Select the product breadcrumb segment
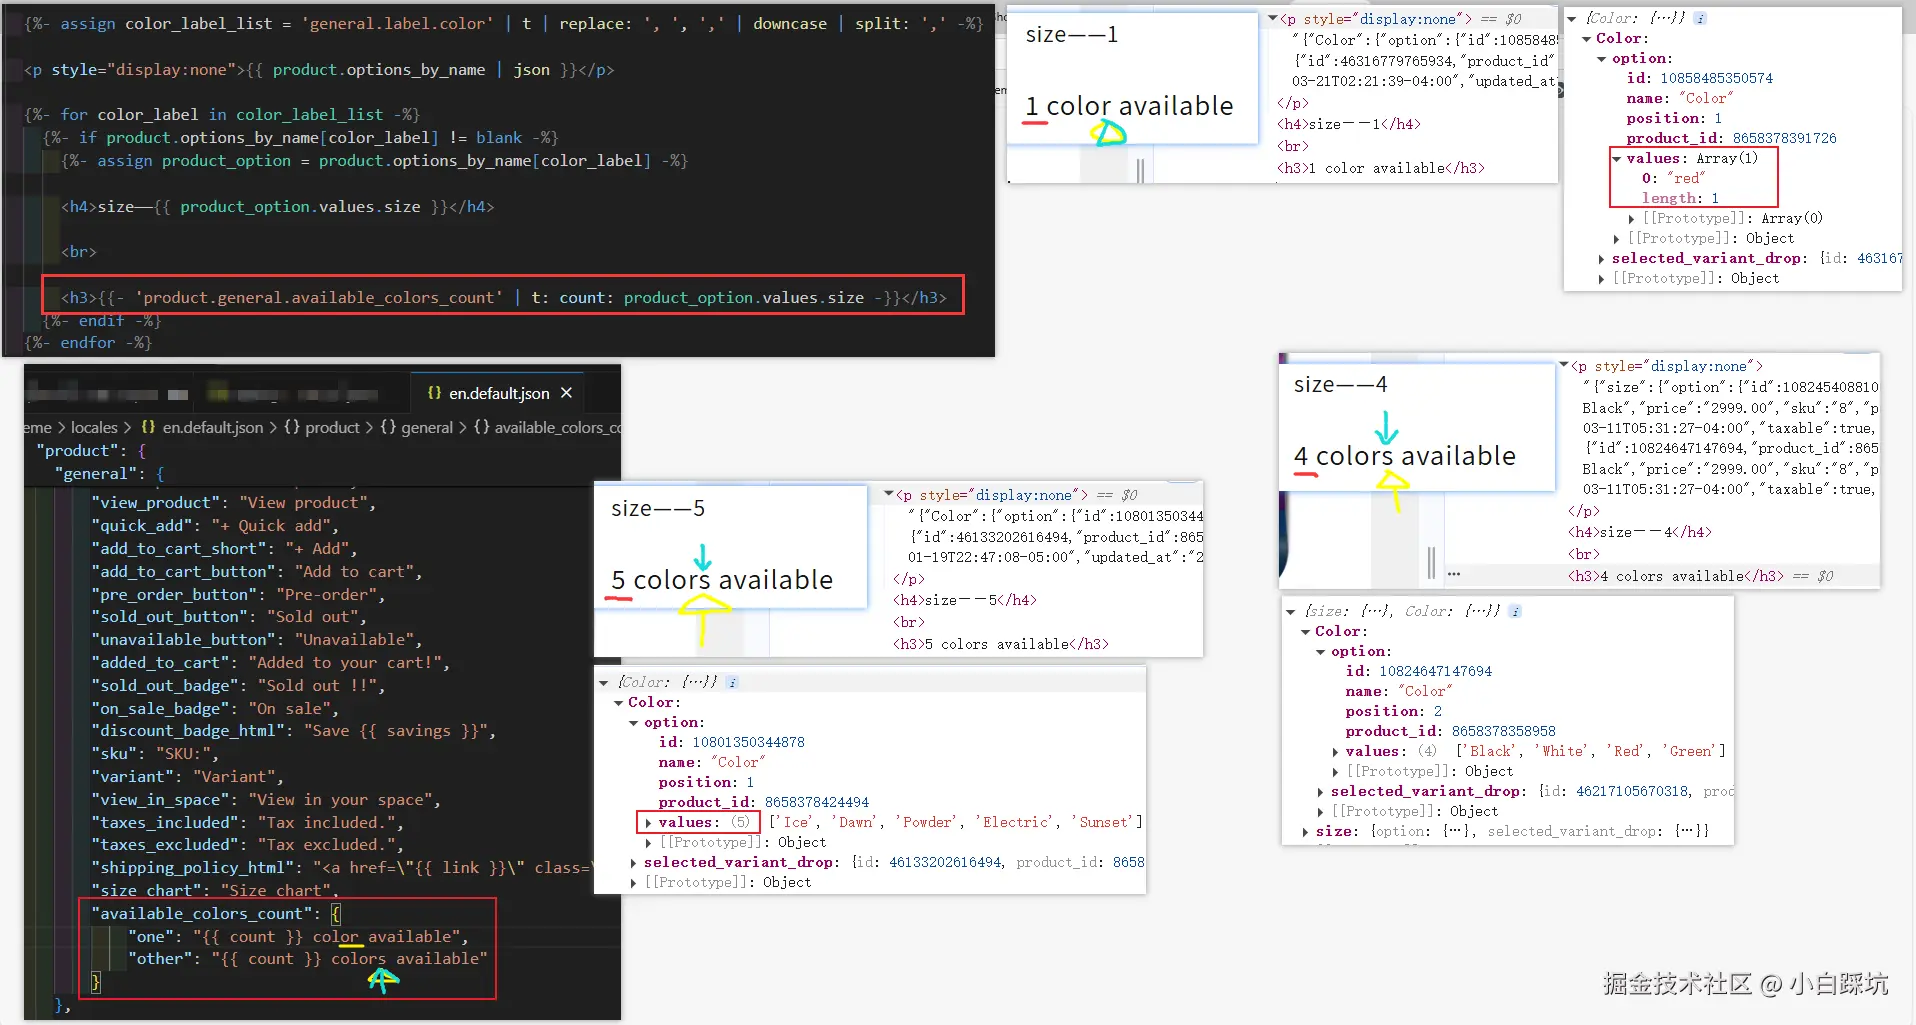This screenshot has height=1025, width=1916. 332,427
